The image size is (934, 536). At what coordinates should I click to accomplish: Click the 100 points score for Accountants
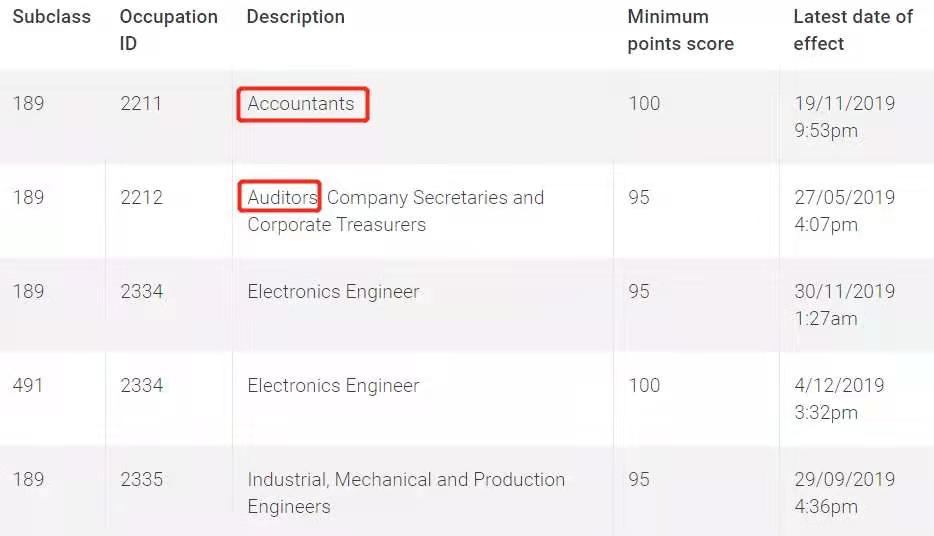point(645,104)
